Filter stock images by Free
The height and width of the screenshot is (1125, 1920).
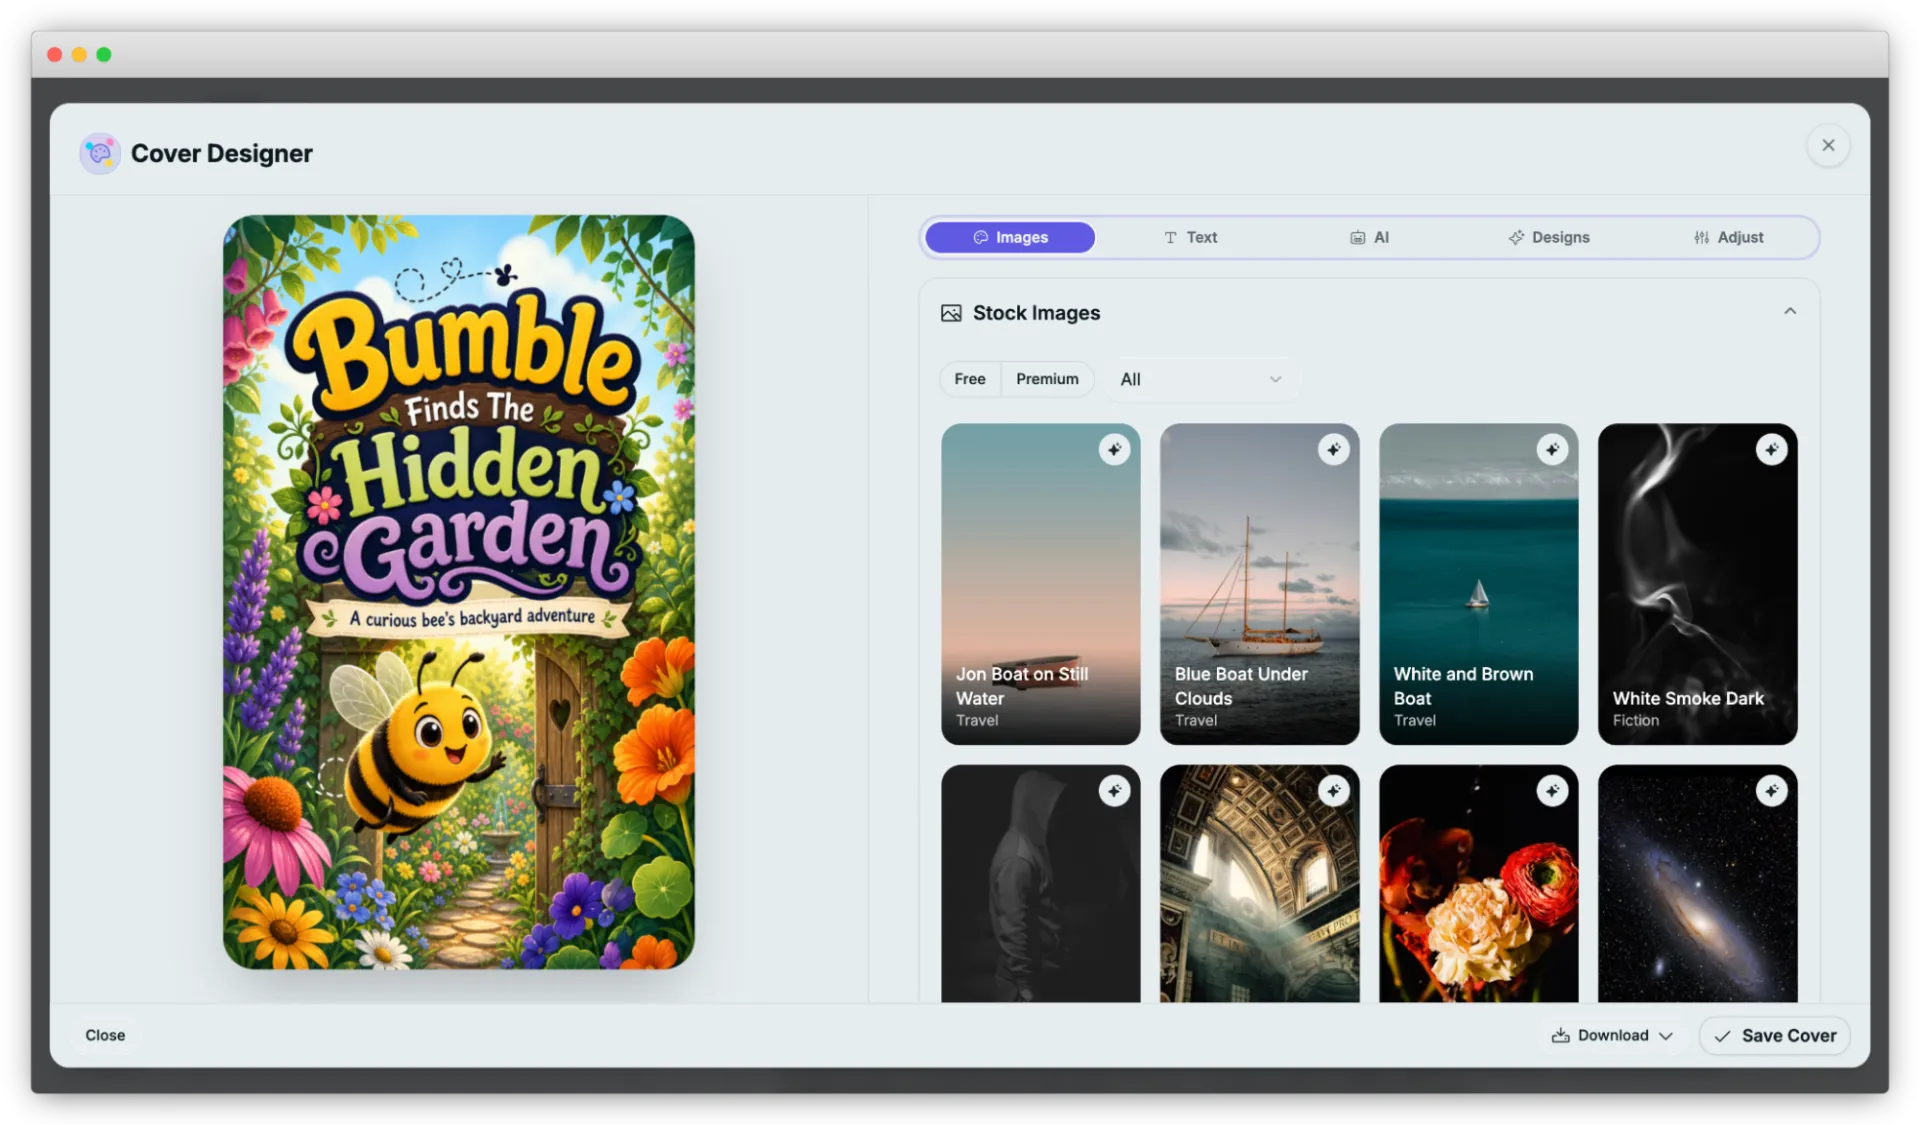click(x=970, y=379)
